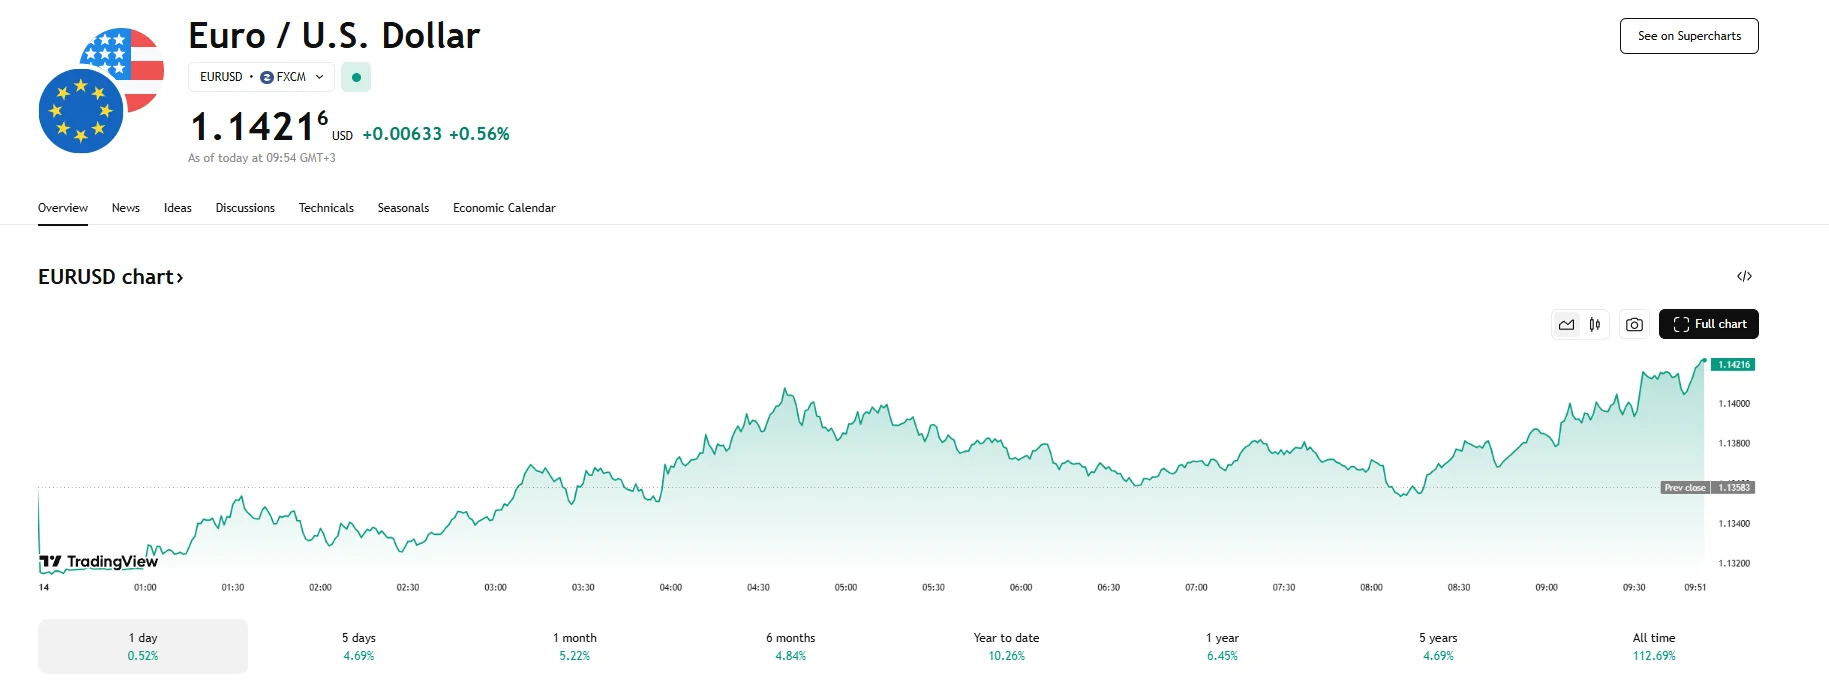The height and width of the screenshot is (695, 1829).
Task: Expand the EURUSD chart heading
Action: point(111,277)
